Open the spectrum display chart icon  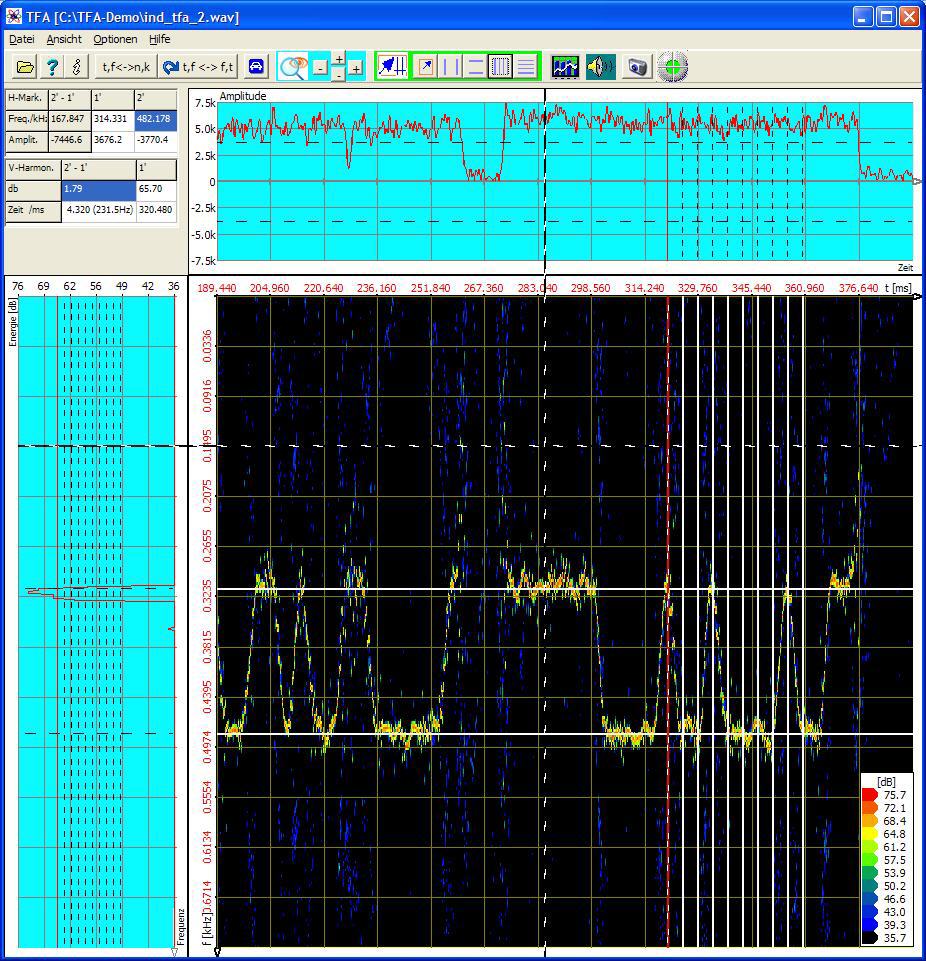565,67
